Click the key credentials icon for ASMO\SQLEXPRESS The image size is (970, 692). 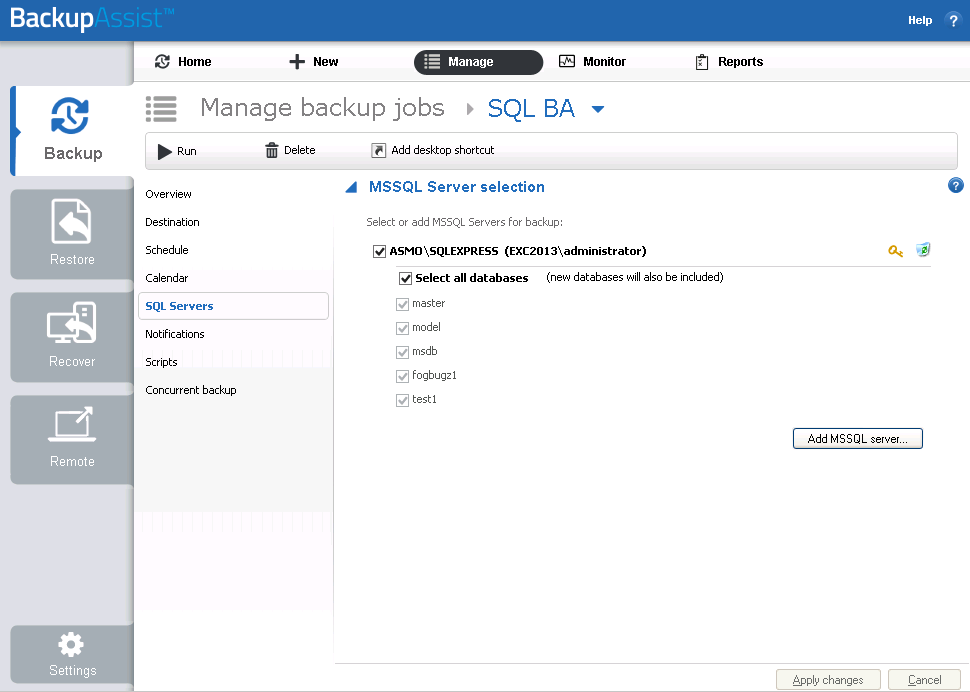point(895,251)
